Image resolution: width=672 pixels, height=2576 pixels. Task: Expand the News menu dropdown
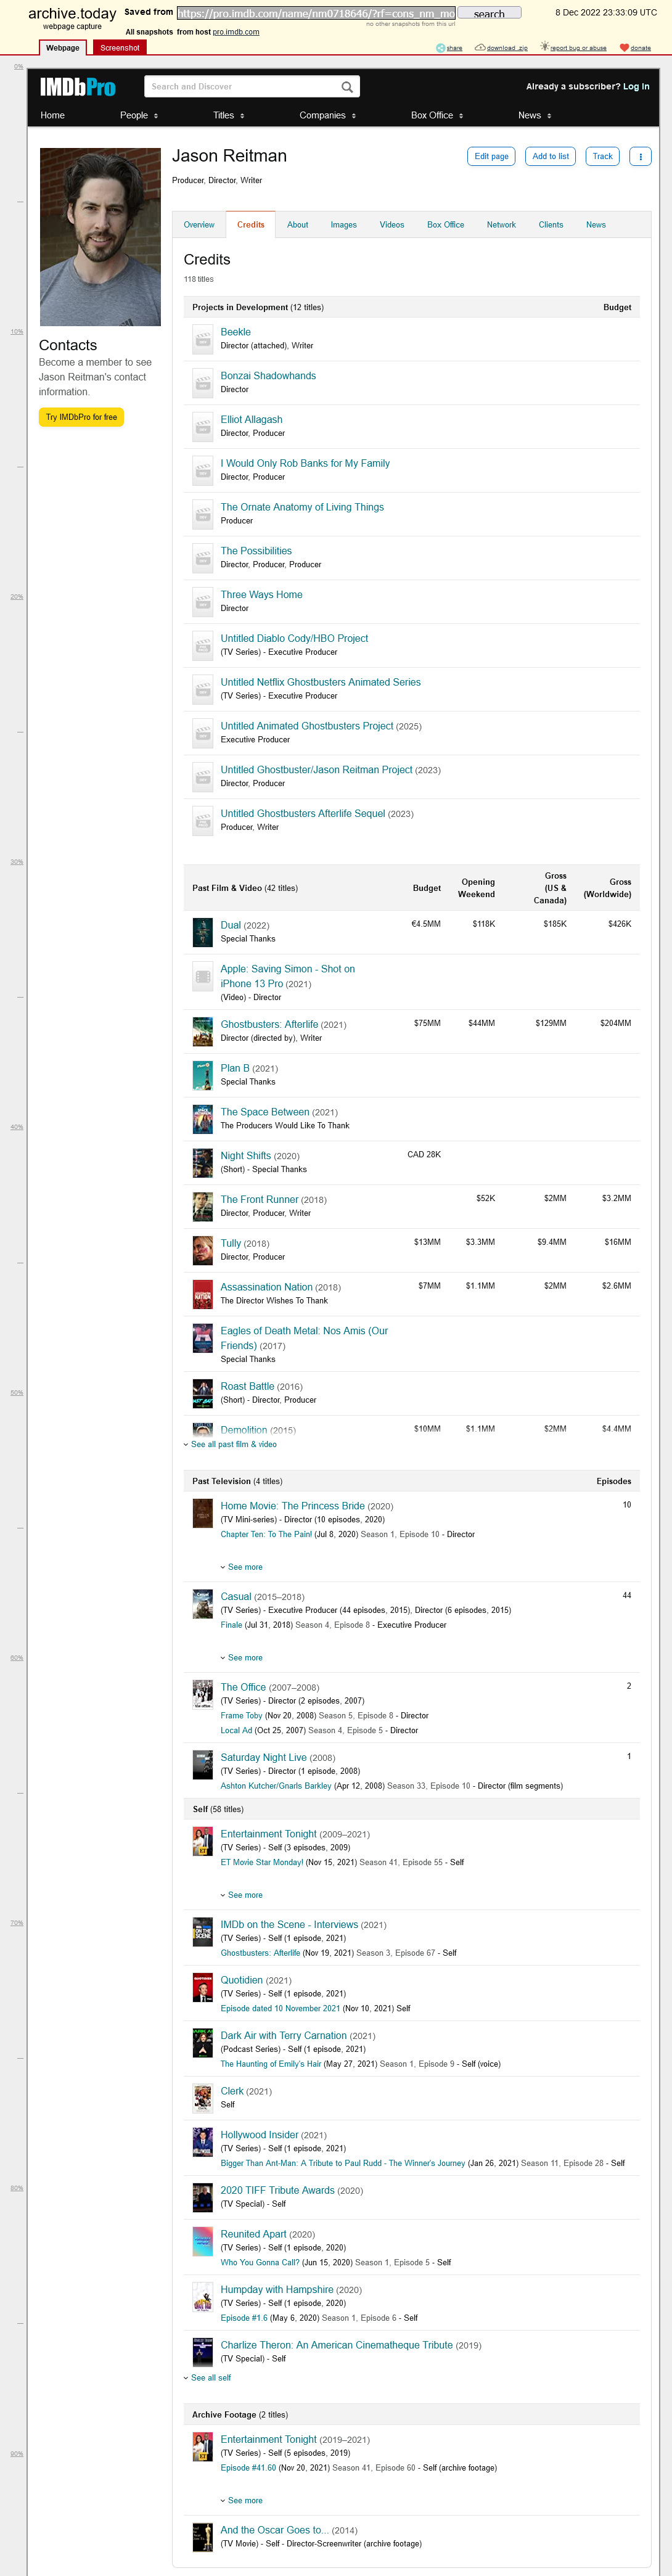pyautogui.click(x=535, y=115)
